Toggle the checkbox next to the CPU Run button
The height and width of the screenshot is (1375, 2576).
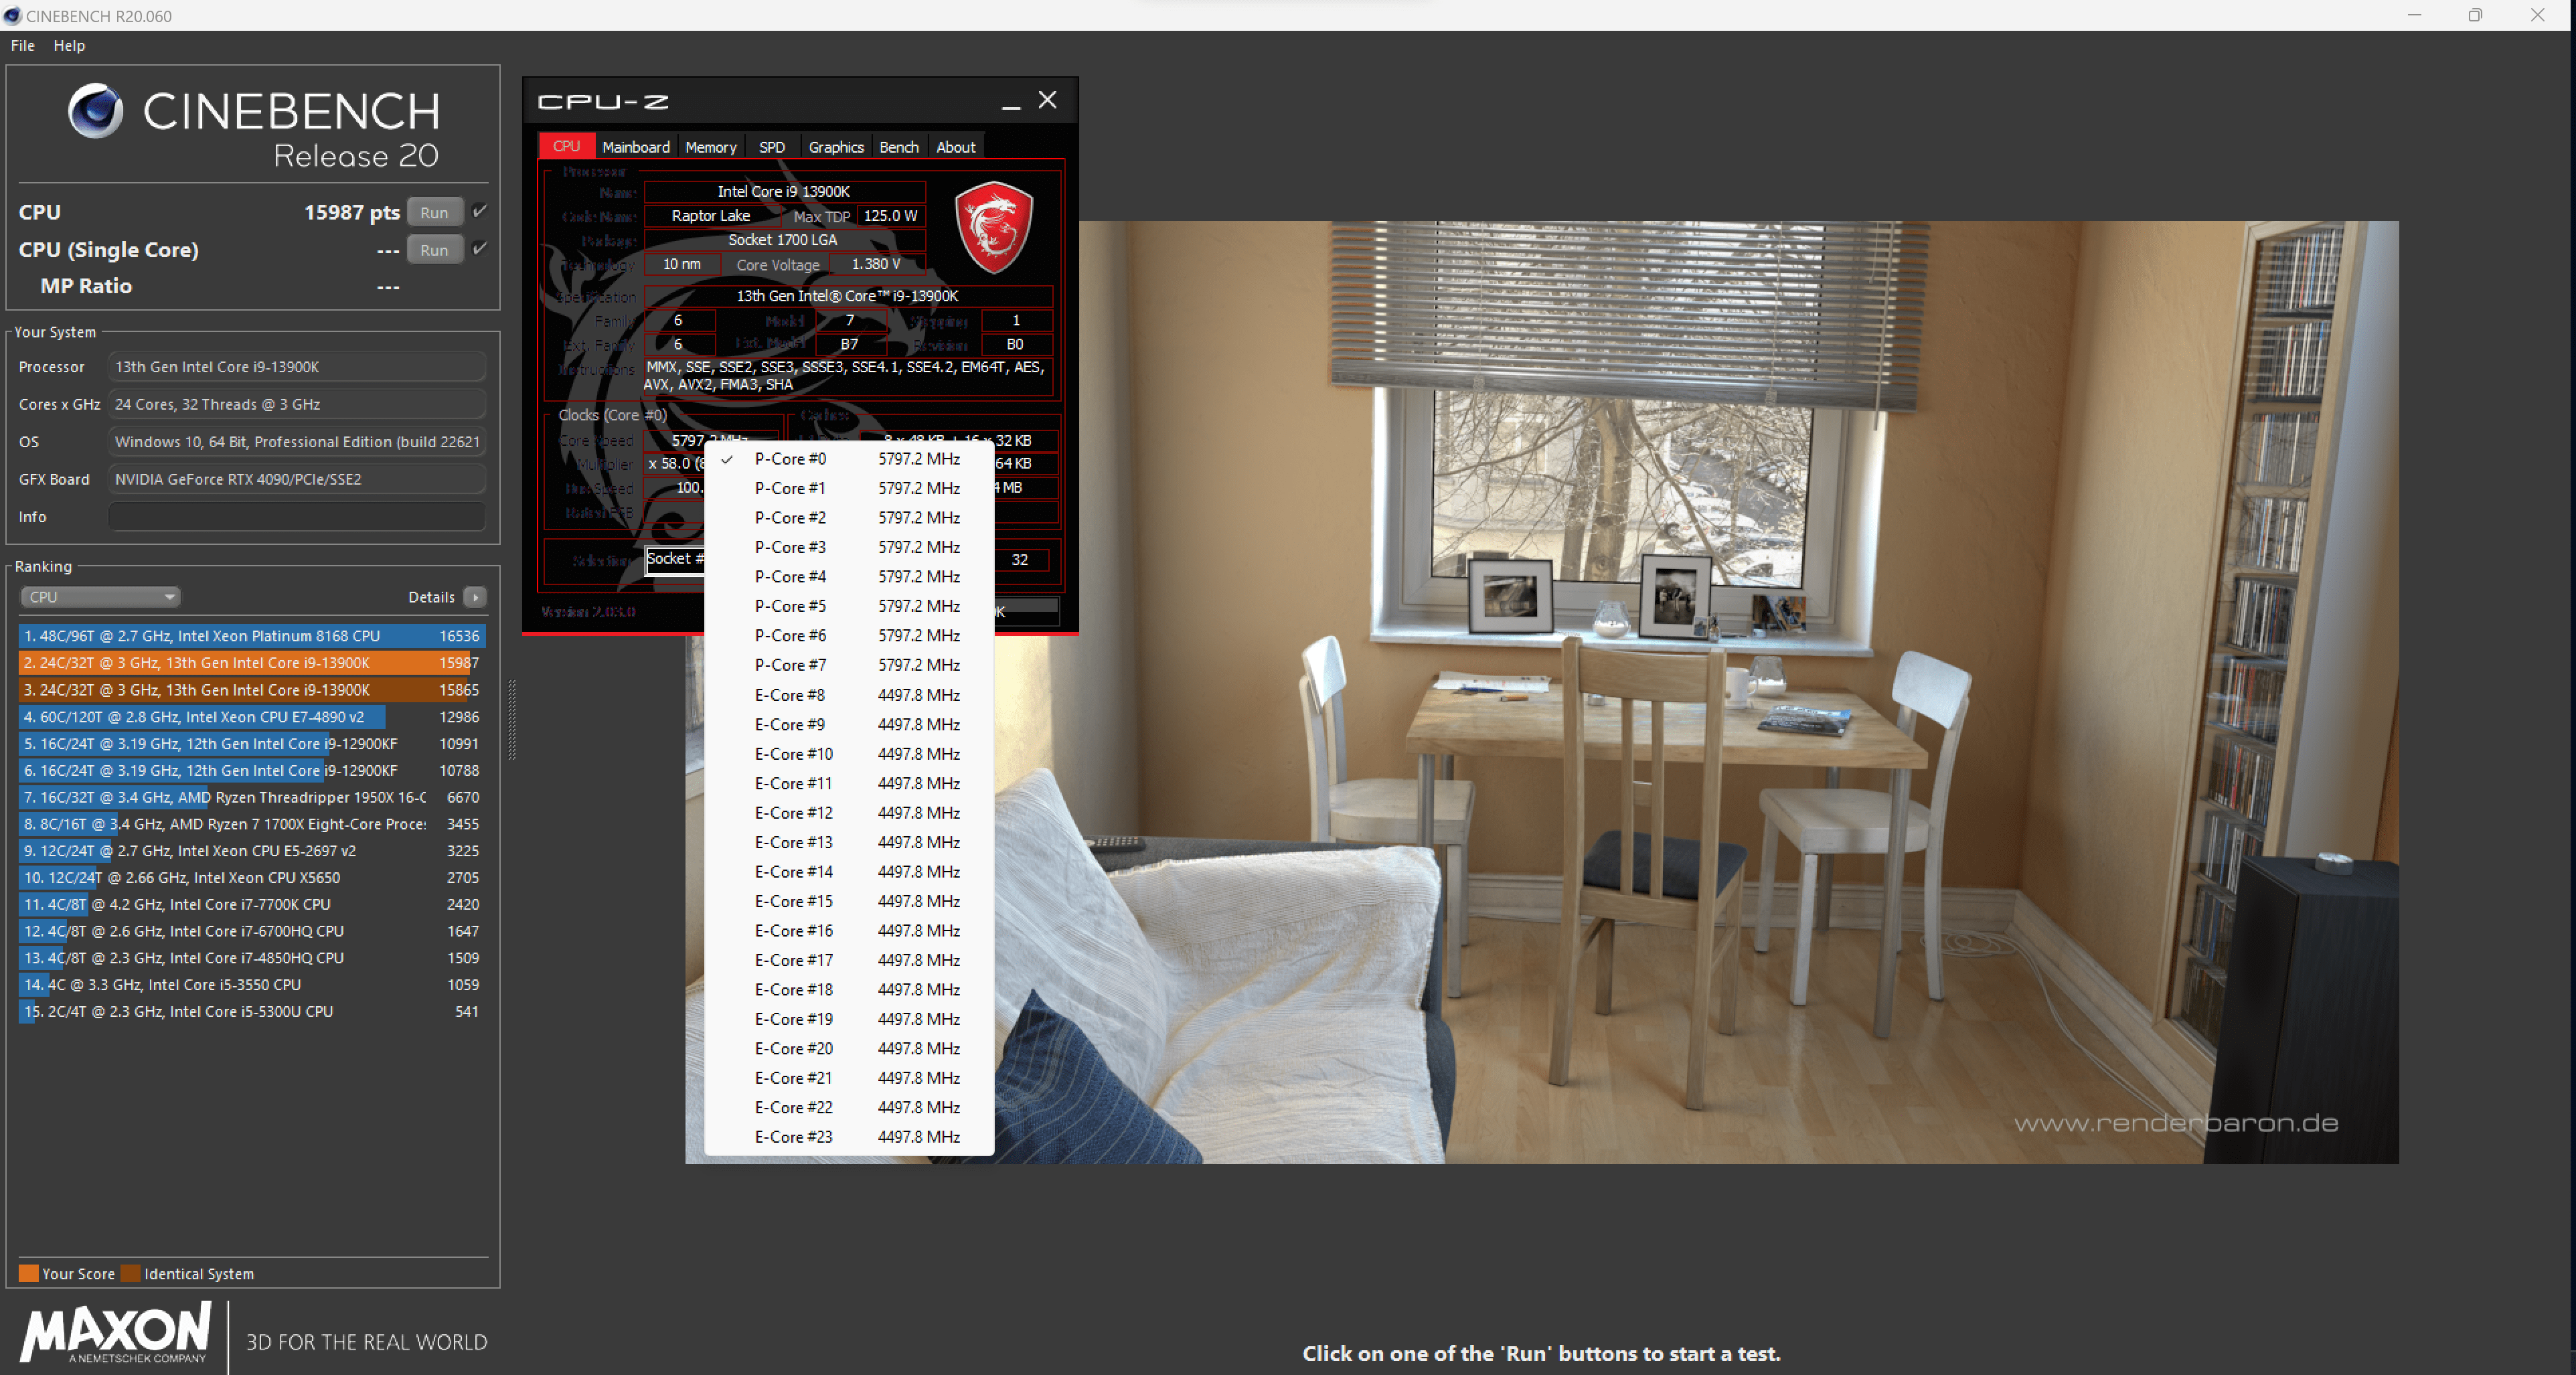480,211
